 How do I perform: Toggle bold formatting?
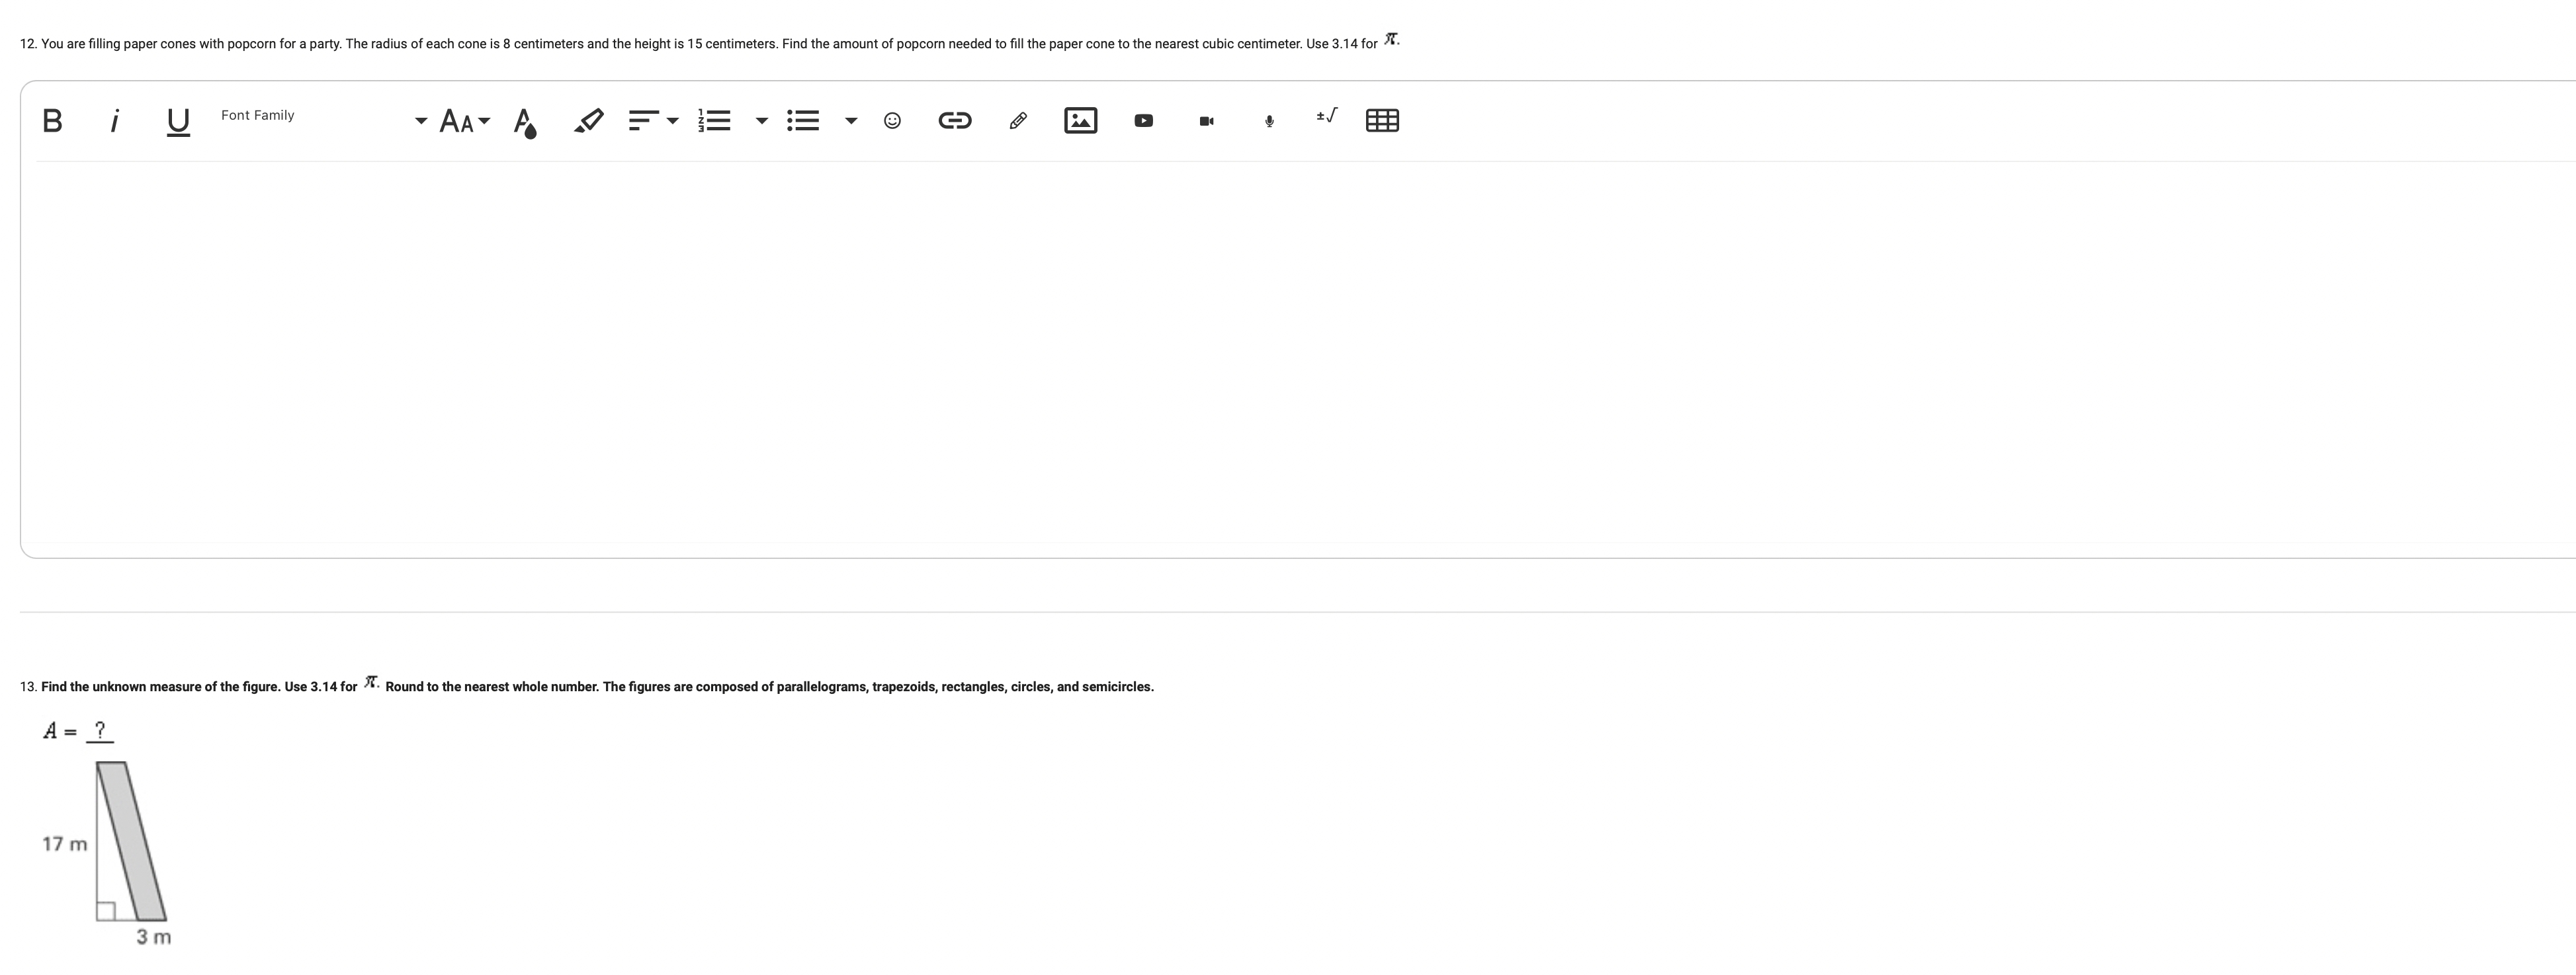click(x=53, y=121)
